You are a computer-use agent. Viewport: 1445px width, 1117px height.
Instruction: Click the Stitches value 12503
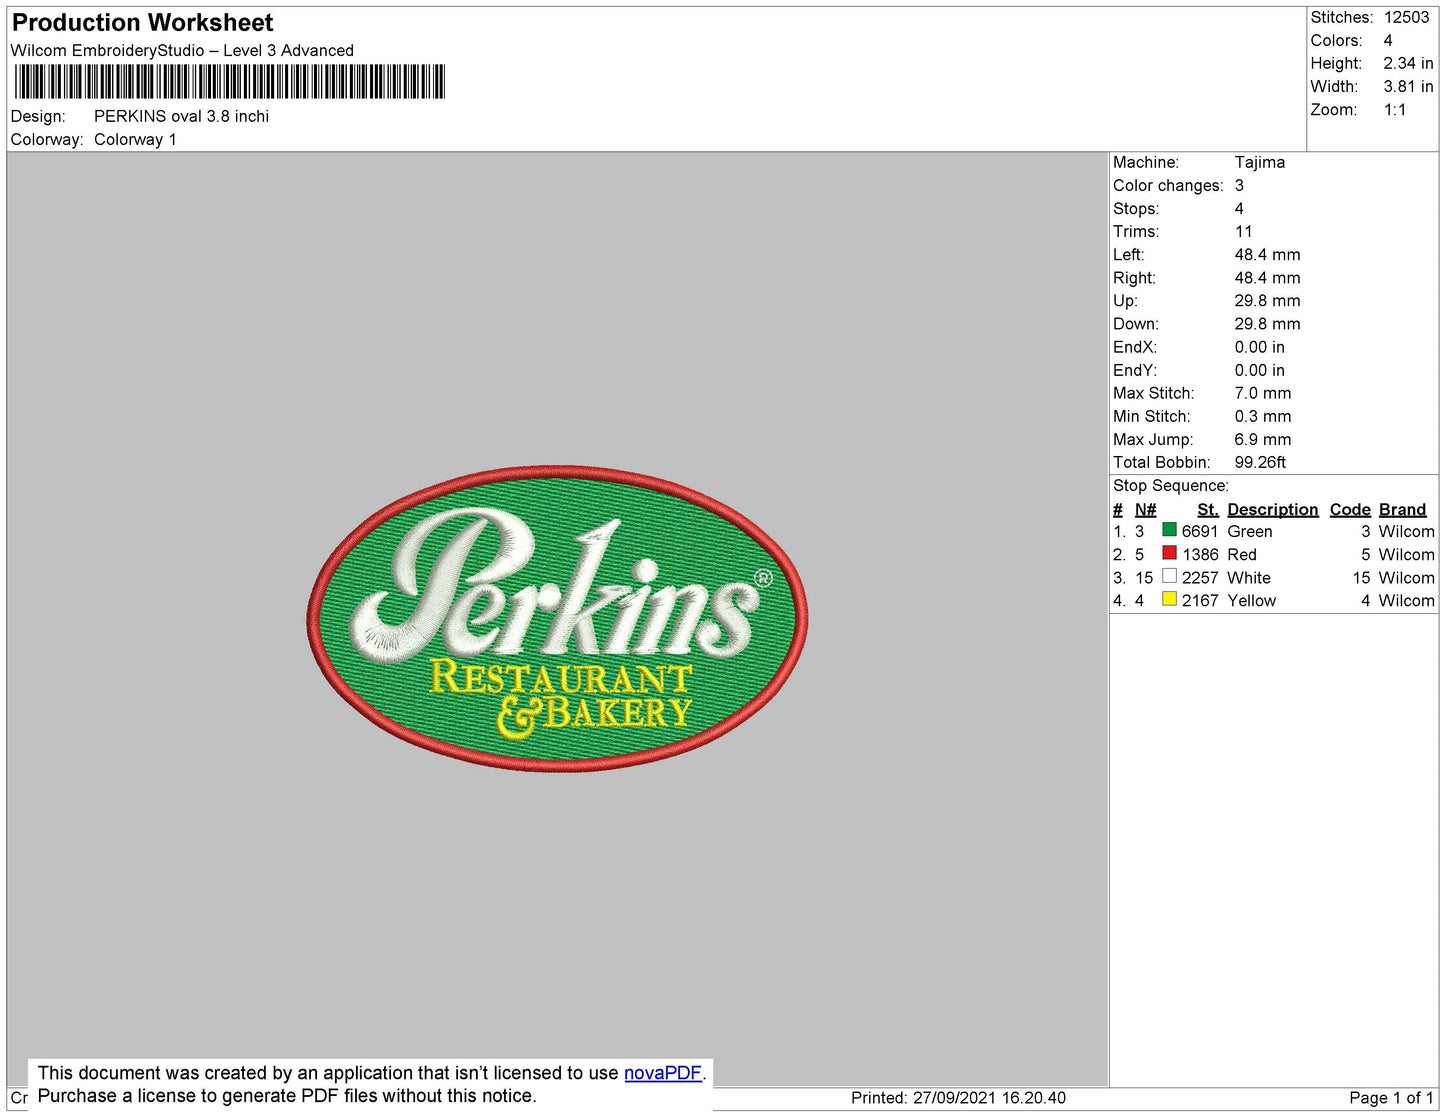coord(1406,17)
